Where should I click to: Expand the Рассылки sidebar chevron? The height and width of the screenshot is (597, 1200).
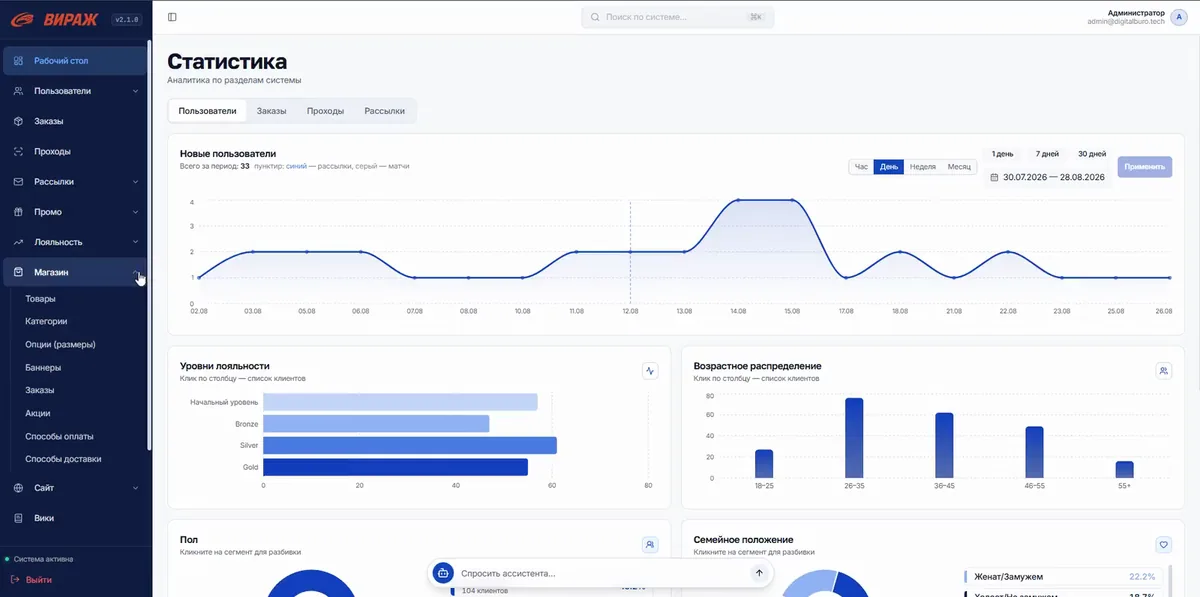[x=135, y=182]
